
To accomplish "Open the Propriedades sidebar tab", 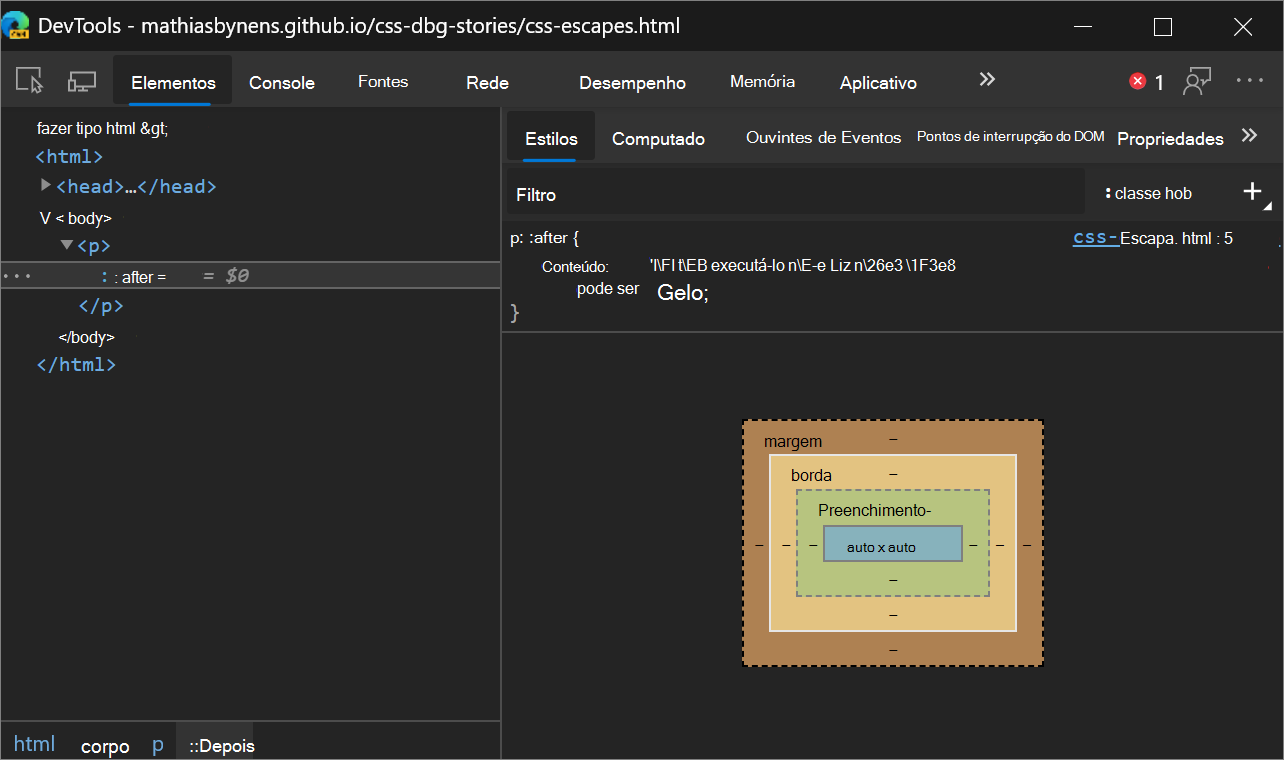I will (1170, 139).
